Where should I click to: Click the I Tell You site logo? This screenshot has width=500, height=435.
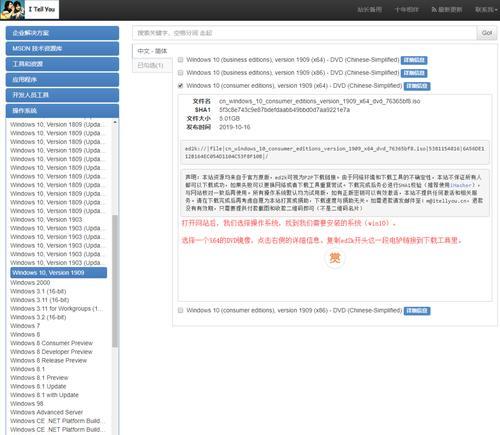tap(29, 9)
